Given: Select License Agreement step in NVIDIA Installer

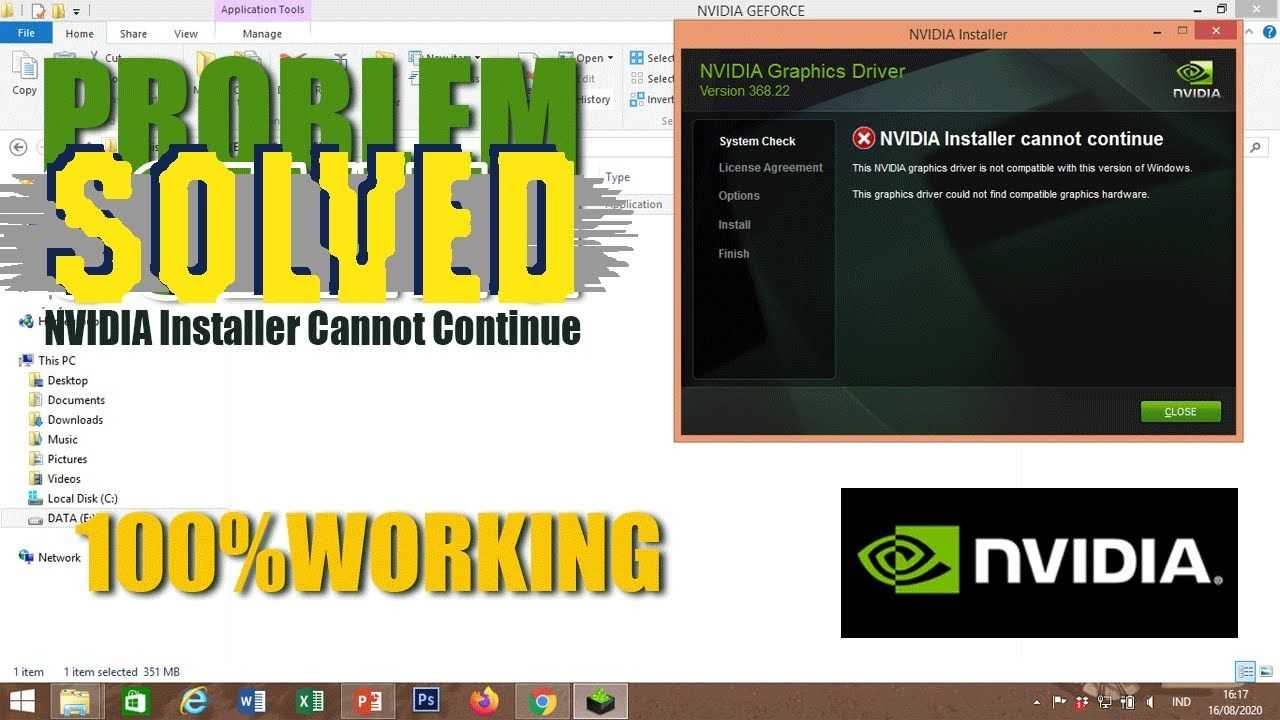Looking at the screenshot, I should pyautogui.click(x=770, y=168).
